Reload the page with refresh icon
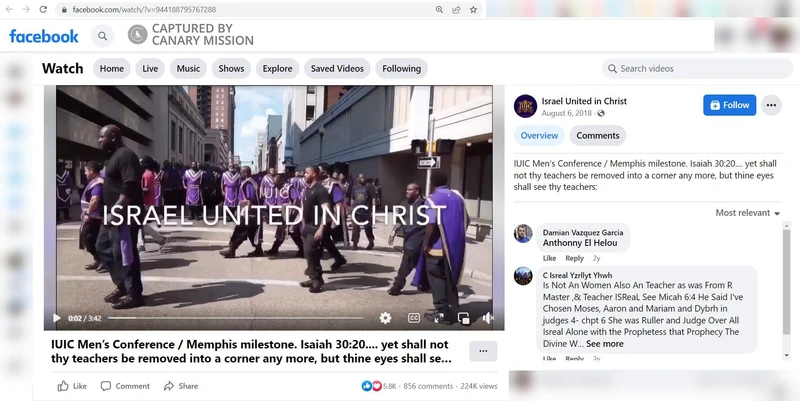The image size is (800, 401). click(x=43, y=10)
